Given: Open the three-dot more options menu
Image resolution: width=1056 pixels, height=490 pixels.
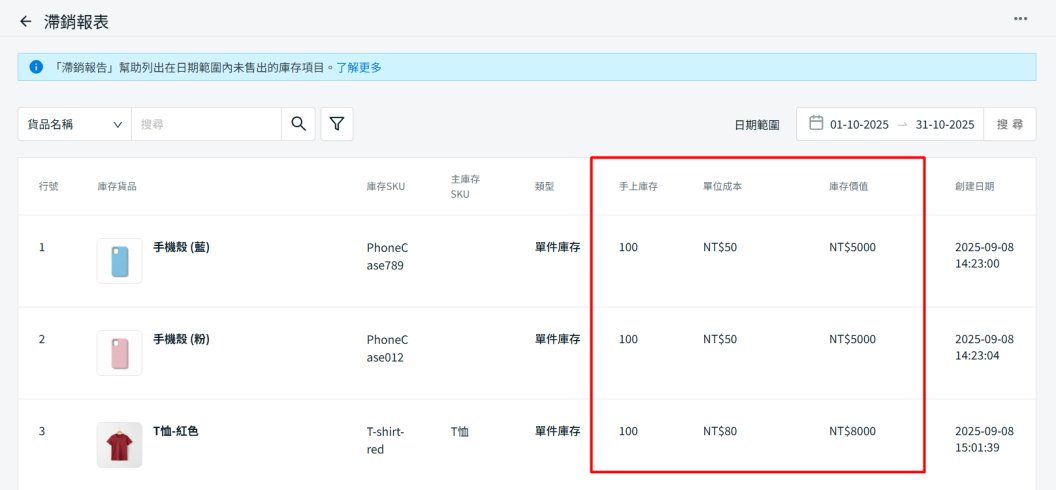Looking at the screenshot, I should coord(1020,19).
